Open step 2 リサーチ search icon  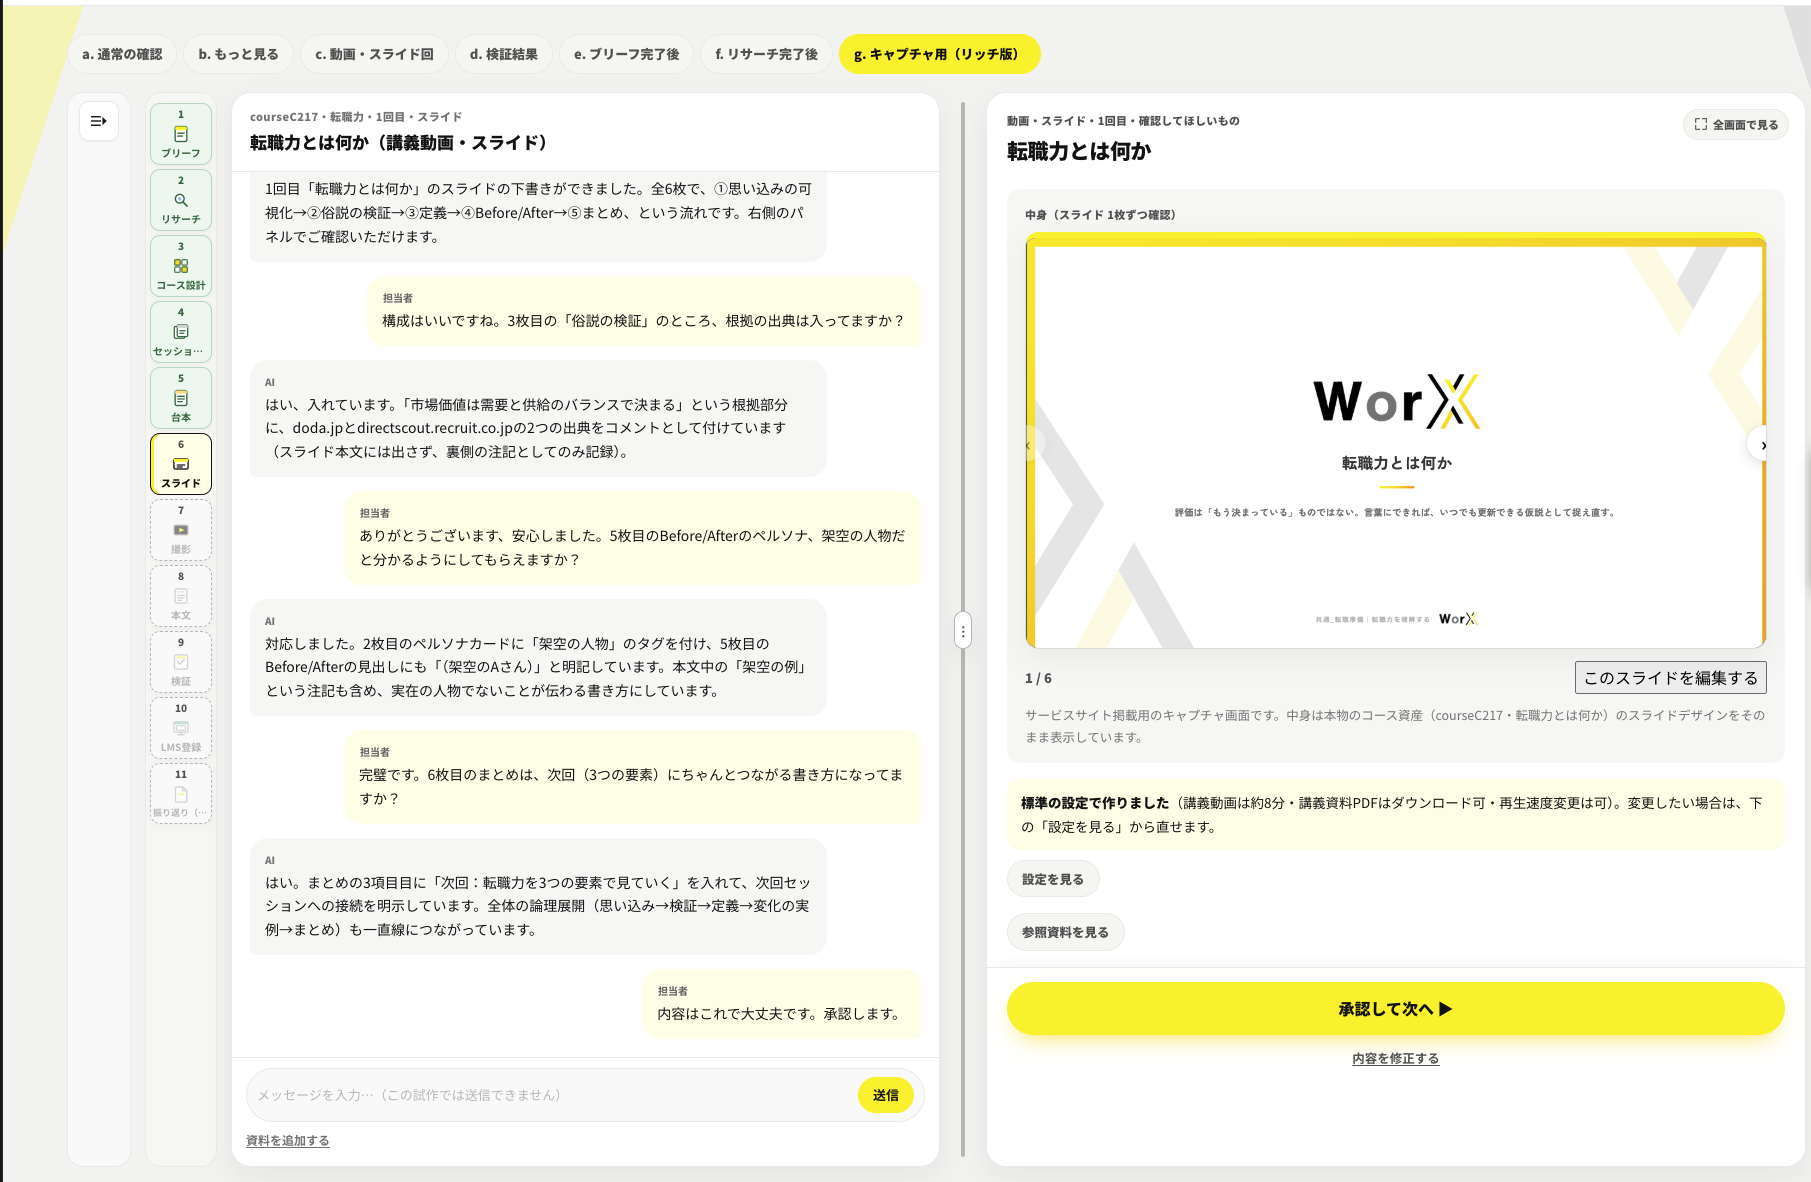pos(181,200)
